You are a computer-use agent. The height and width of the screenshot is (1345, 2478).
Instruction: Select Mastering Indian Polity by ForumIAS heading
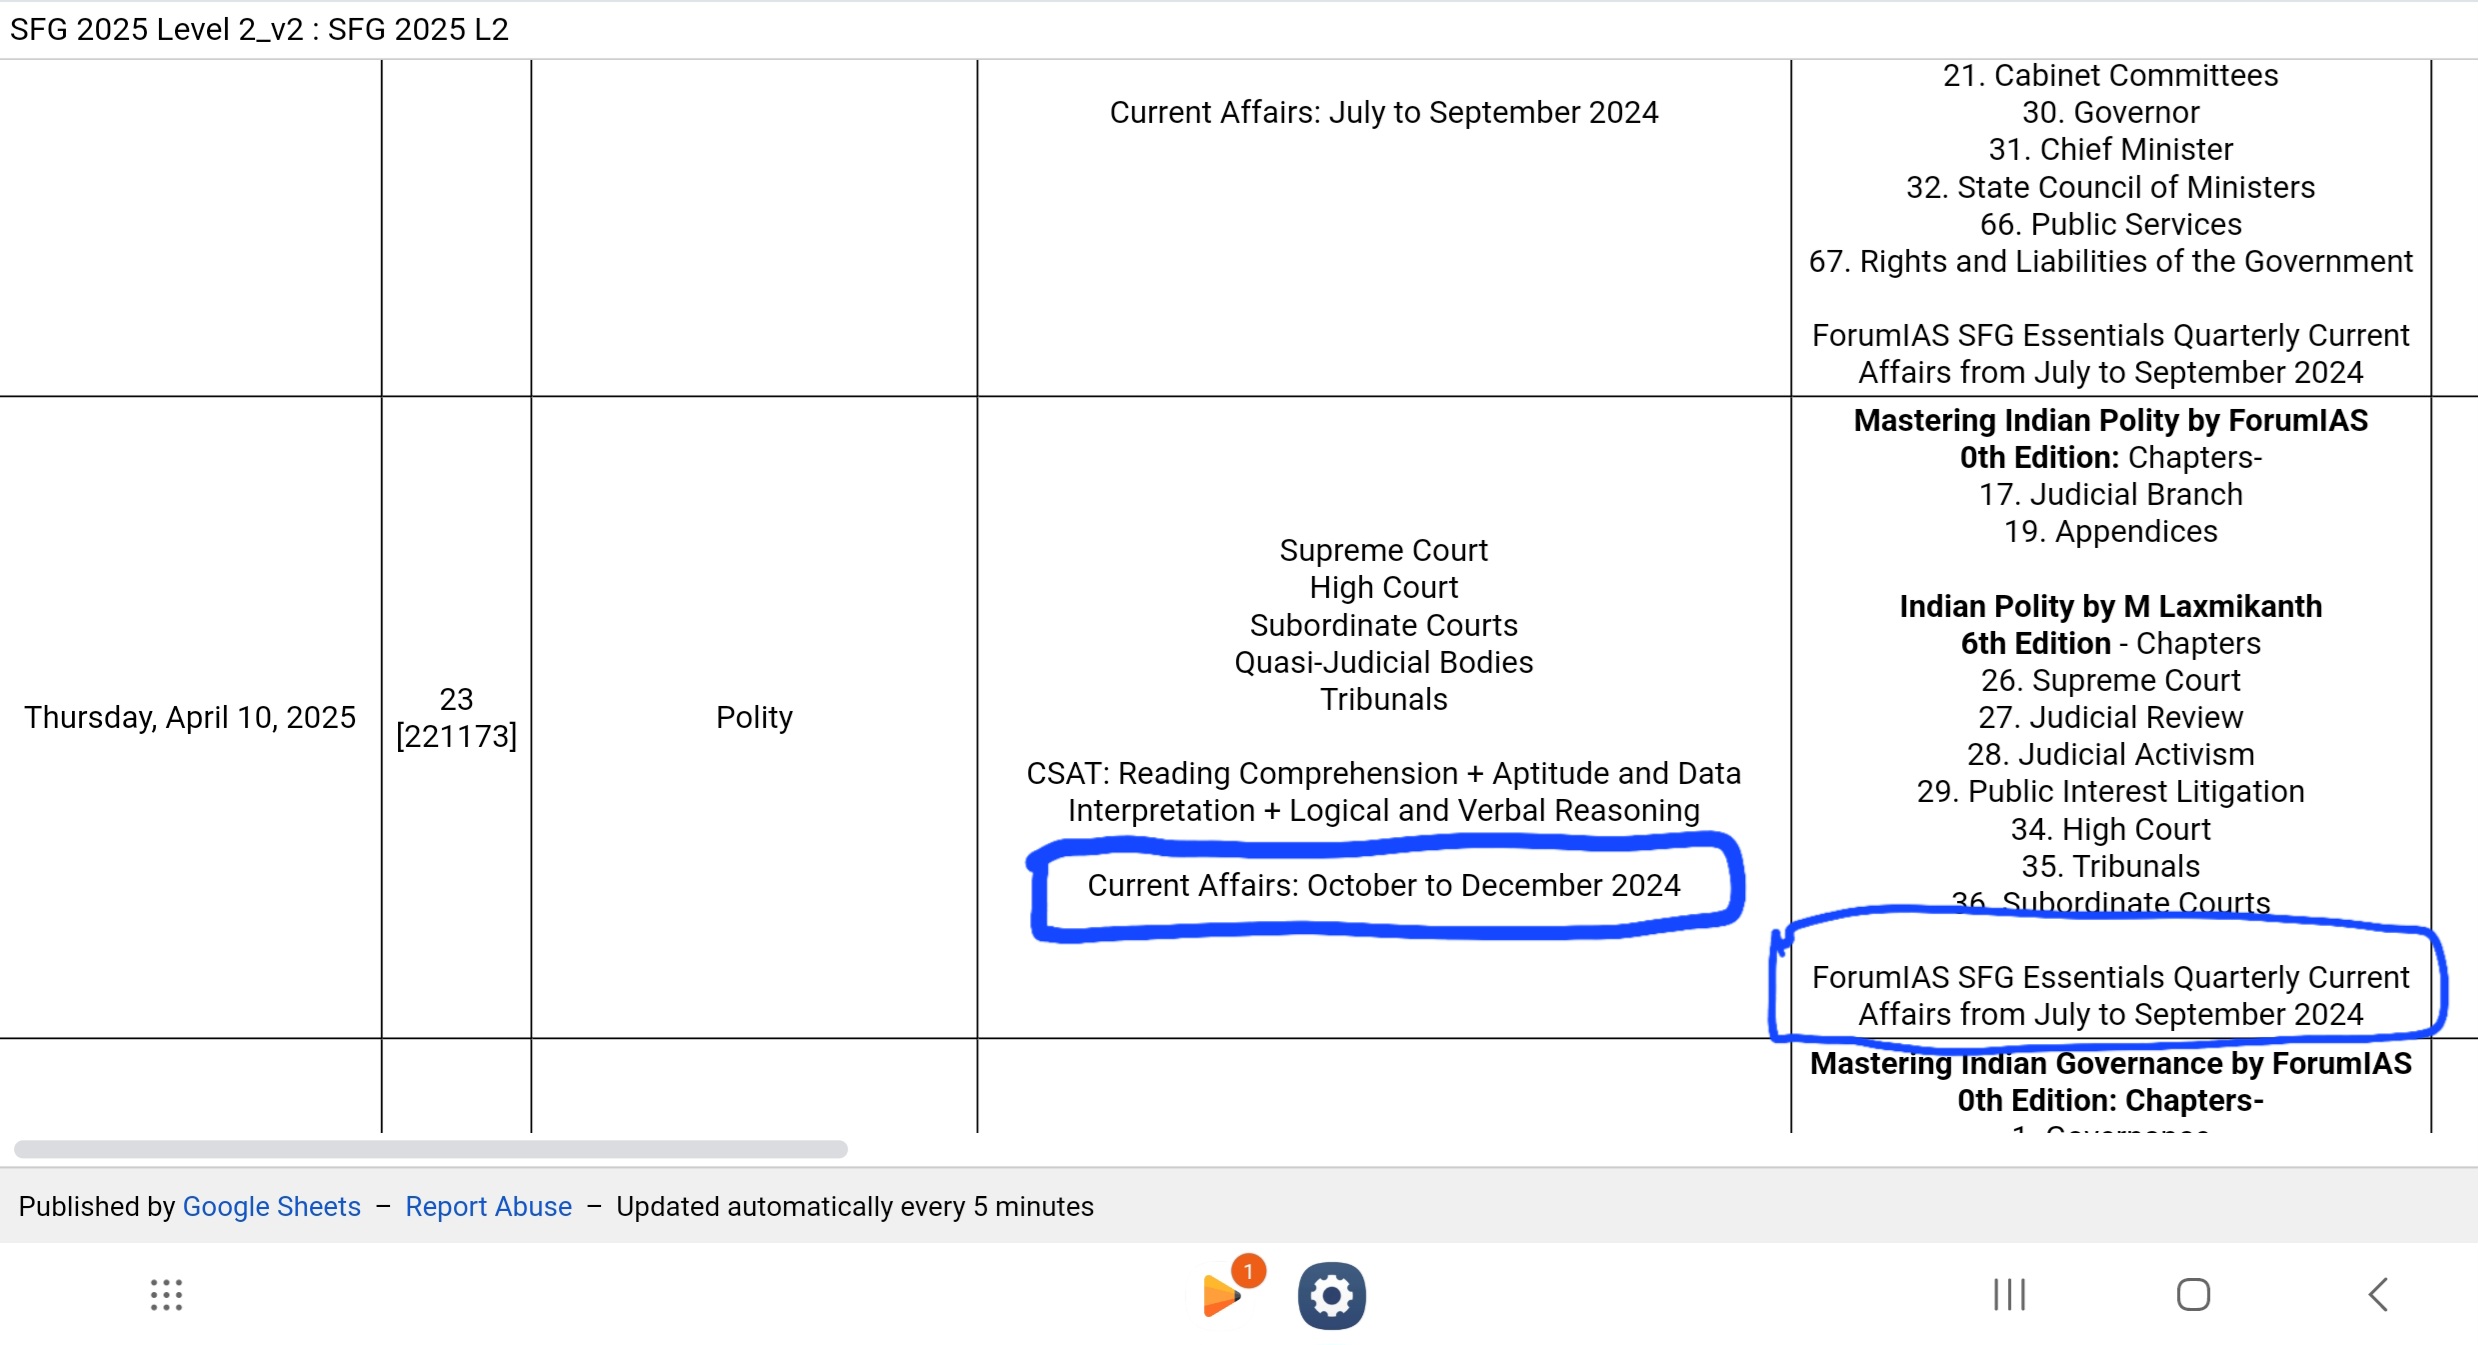2110,420
